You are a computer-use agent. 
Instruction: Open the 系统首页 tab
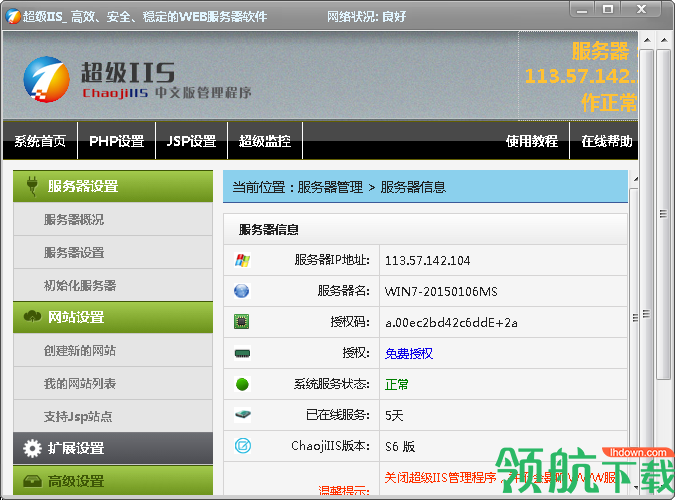(40, 141)
